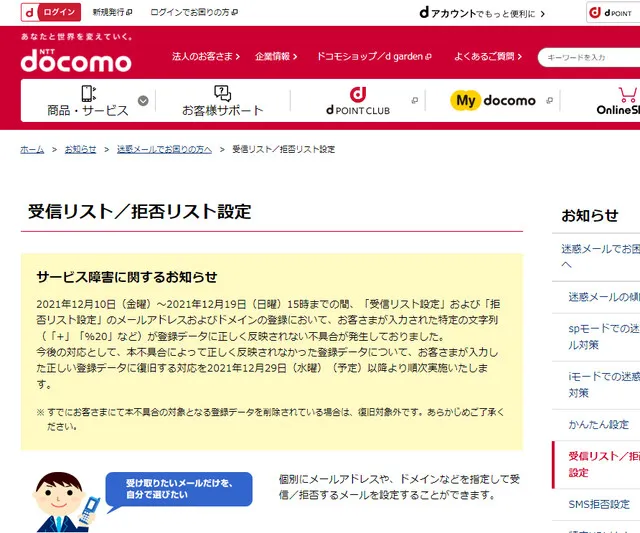Click the d POINT badge at top right
The height and width of the screenshot is (533, 640).
coord(613,13)
